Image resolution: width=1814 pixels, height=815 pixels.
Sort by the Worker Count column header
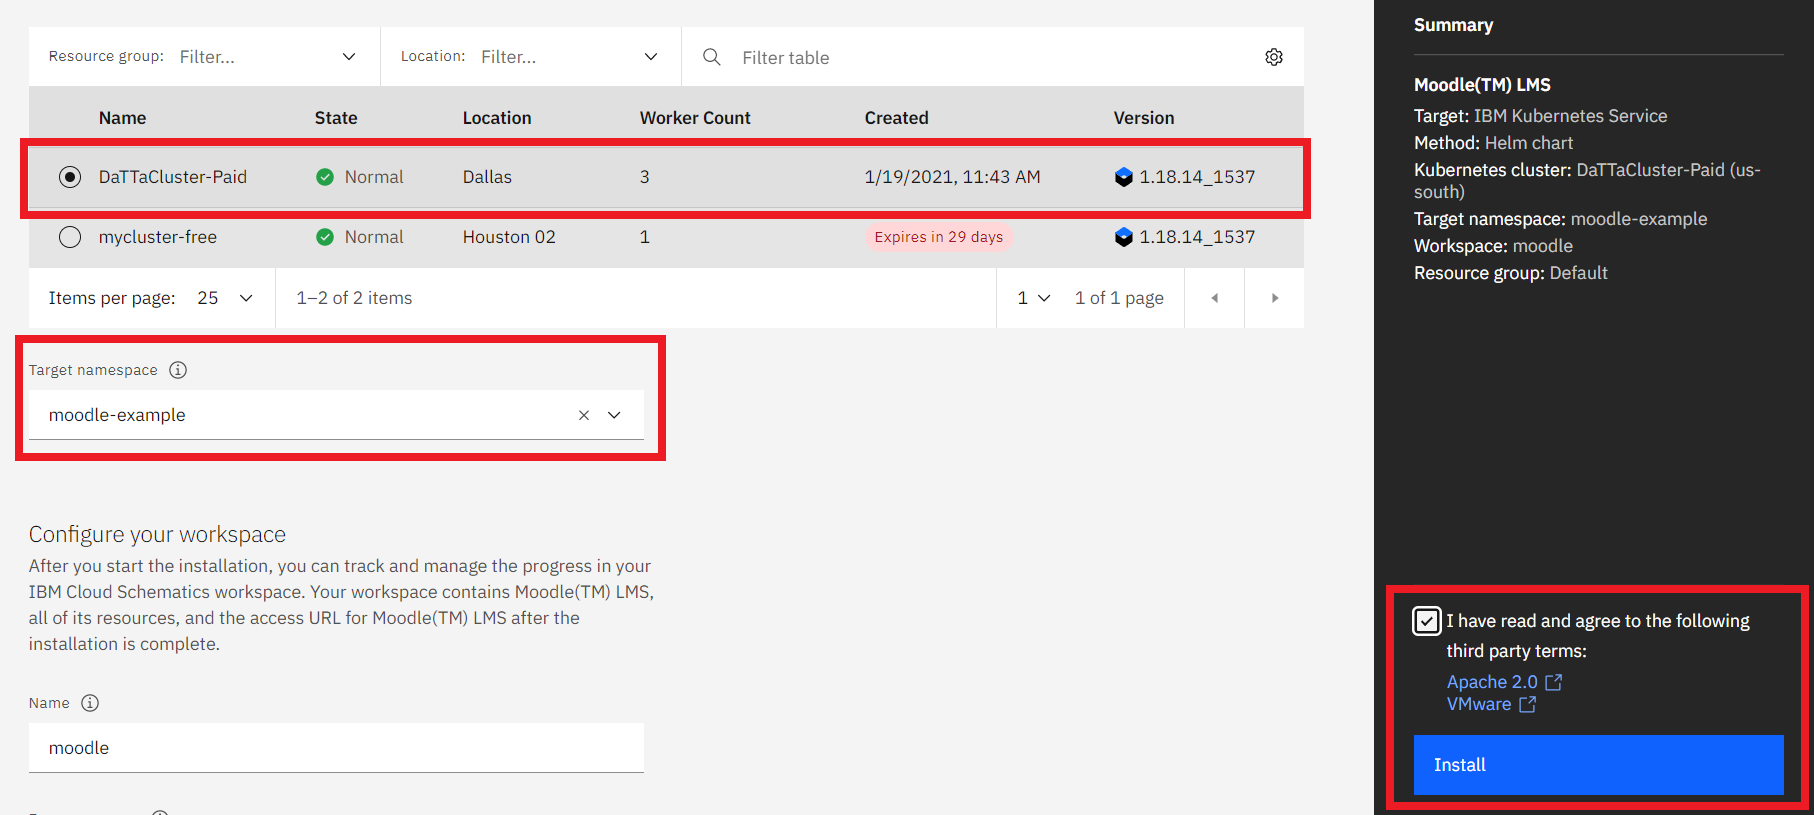[x=695, y=118]
